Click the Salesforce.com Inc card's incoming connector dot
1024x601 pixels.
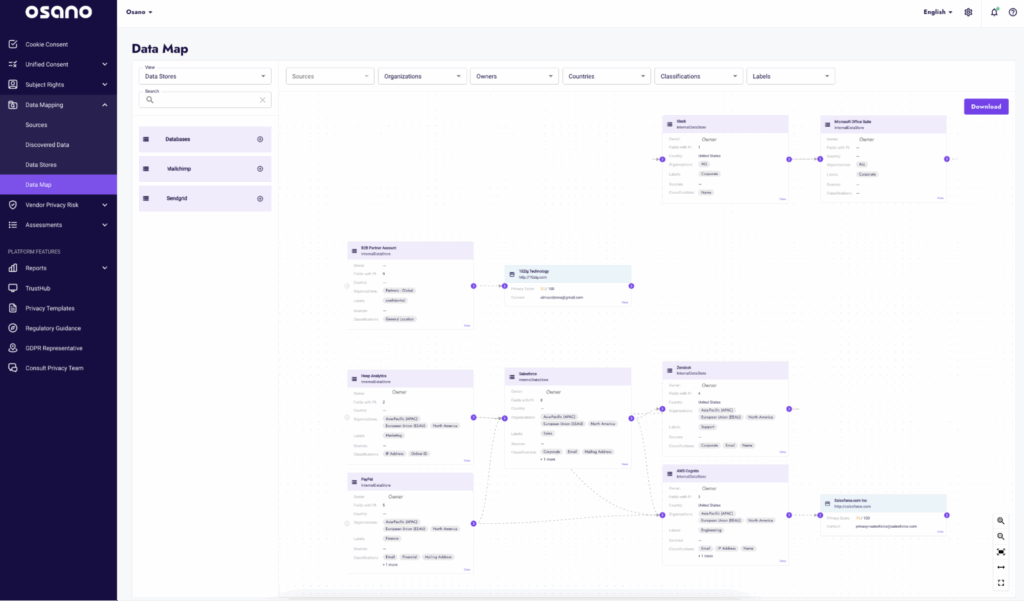coord(820,515)
